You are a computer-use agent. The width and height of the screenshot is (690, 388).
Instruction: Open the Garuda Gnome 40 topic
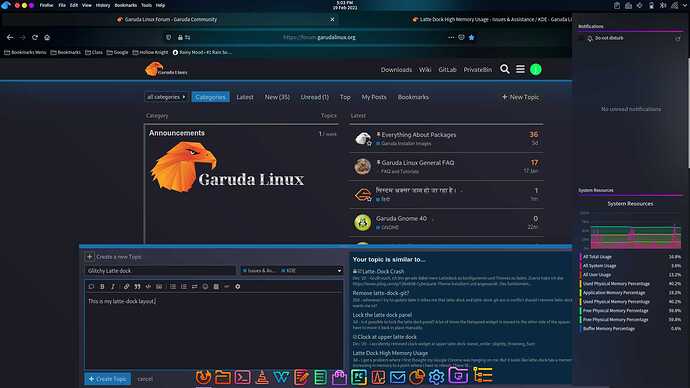tap(401, 218)
